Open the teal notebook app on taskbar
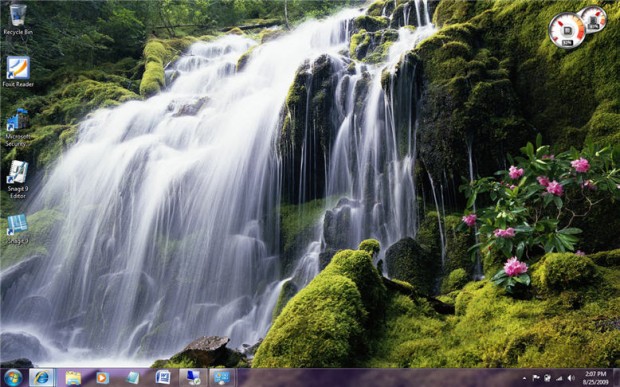Screen dimensions: 620x387 pyautogui.click(x=132, y=378)
